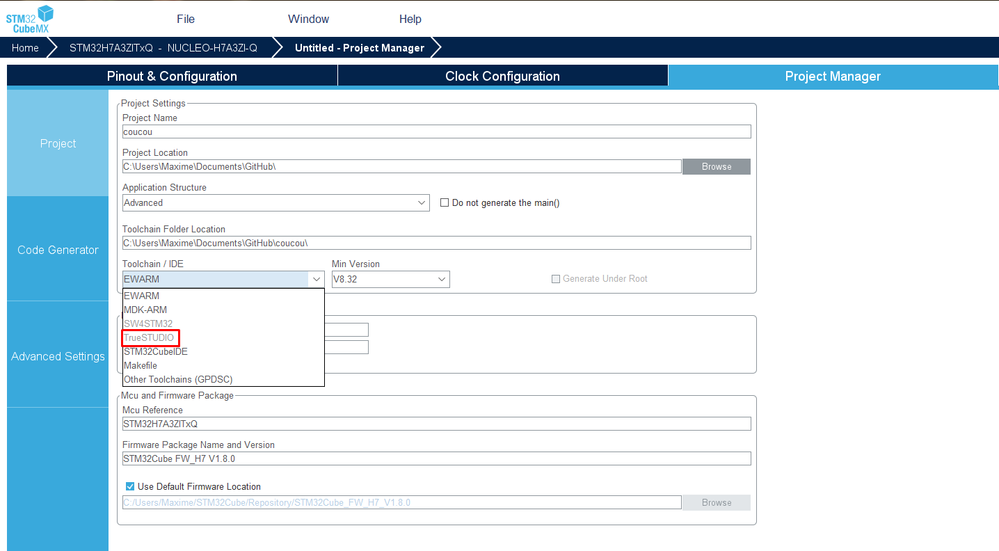Click the firmware repository path field
This screenshot has width=999, height=551.
[x=402, y=503]
